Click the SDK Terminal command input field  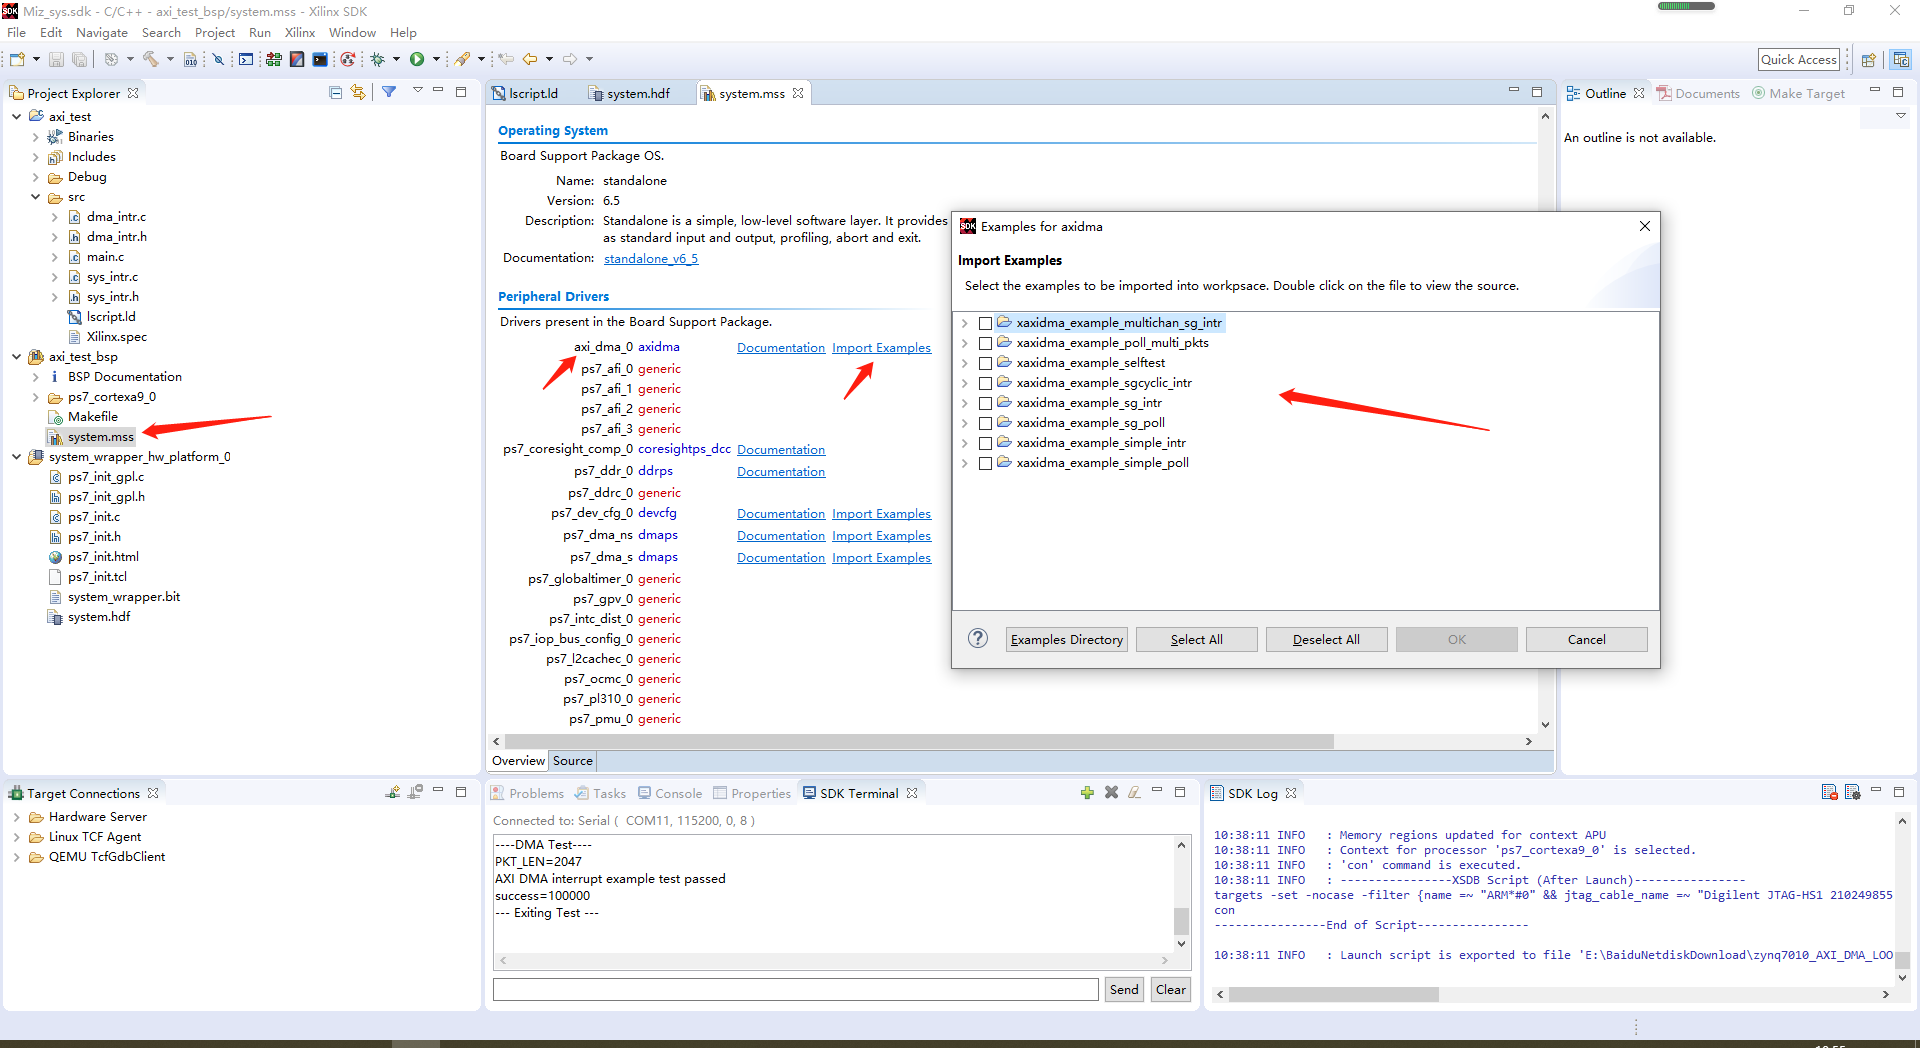[x=796, y=989]
